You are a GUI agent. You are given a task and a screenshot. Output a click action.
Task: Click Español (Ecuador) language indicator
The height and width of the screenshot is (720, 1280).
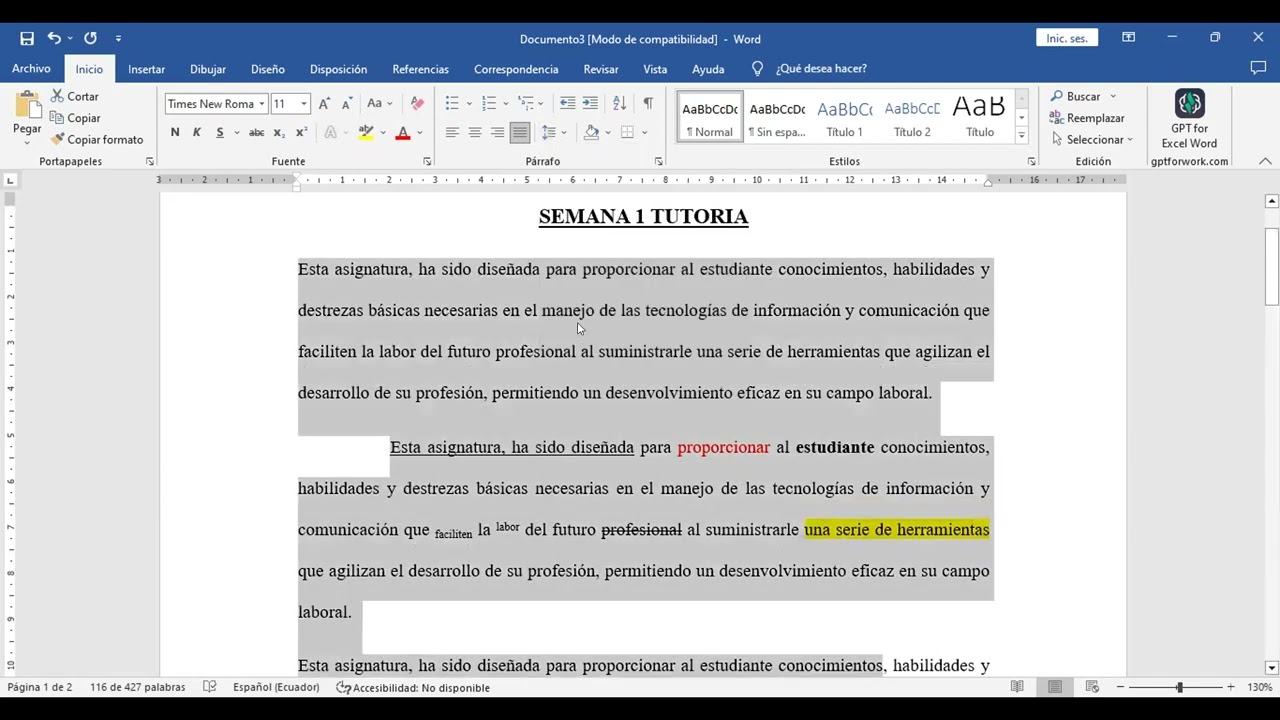276,687
